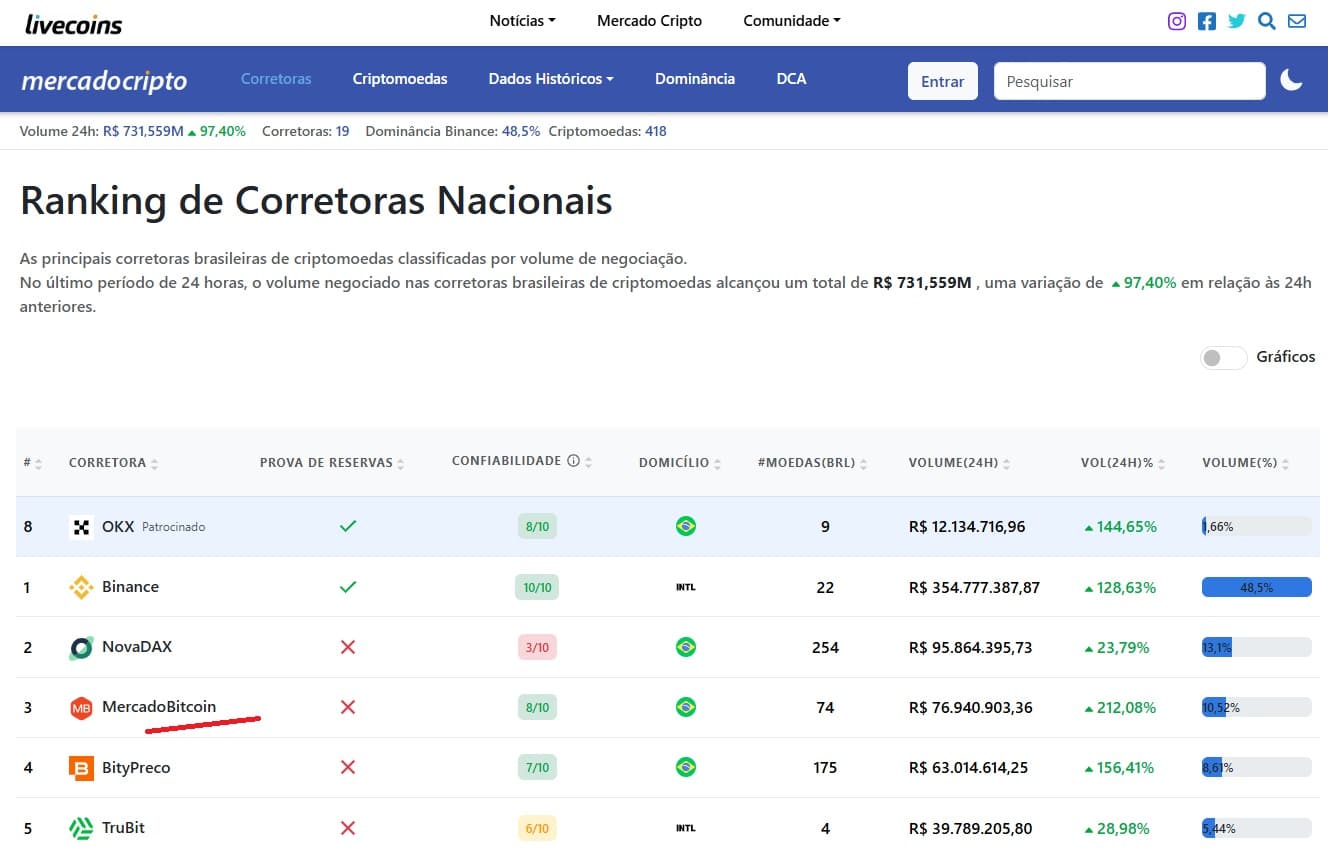Click the INTL domicile icon for Binance

(x=685, y=587)
